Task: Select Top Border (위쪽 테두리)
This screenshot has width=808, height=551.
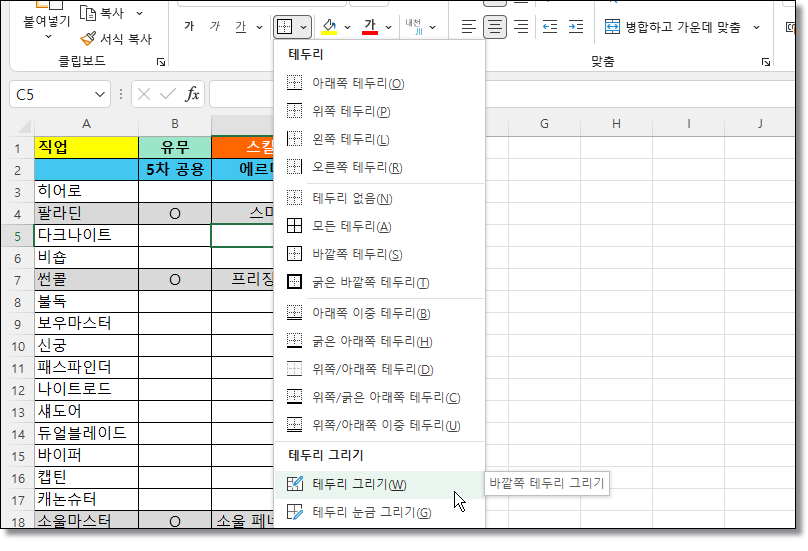Action: click(x=380, y=111)
